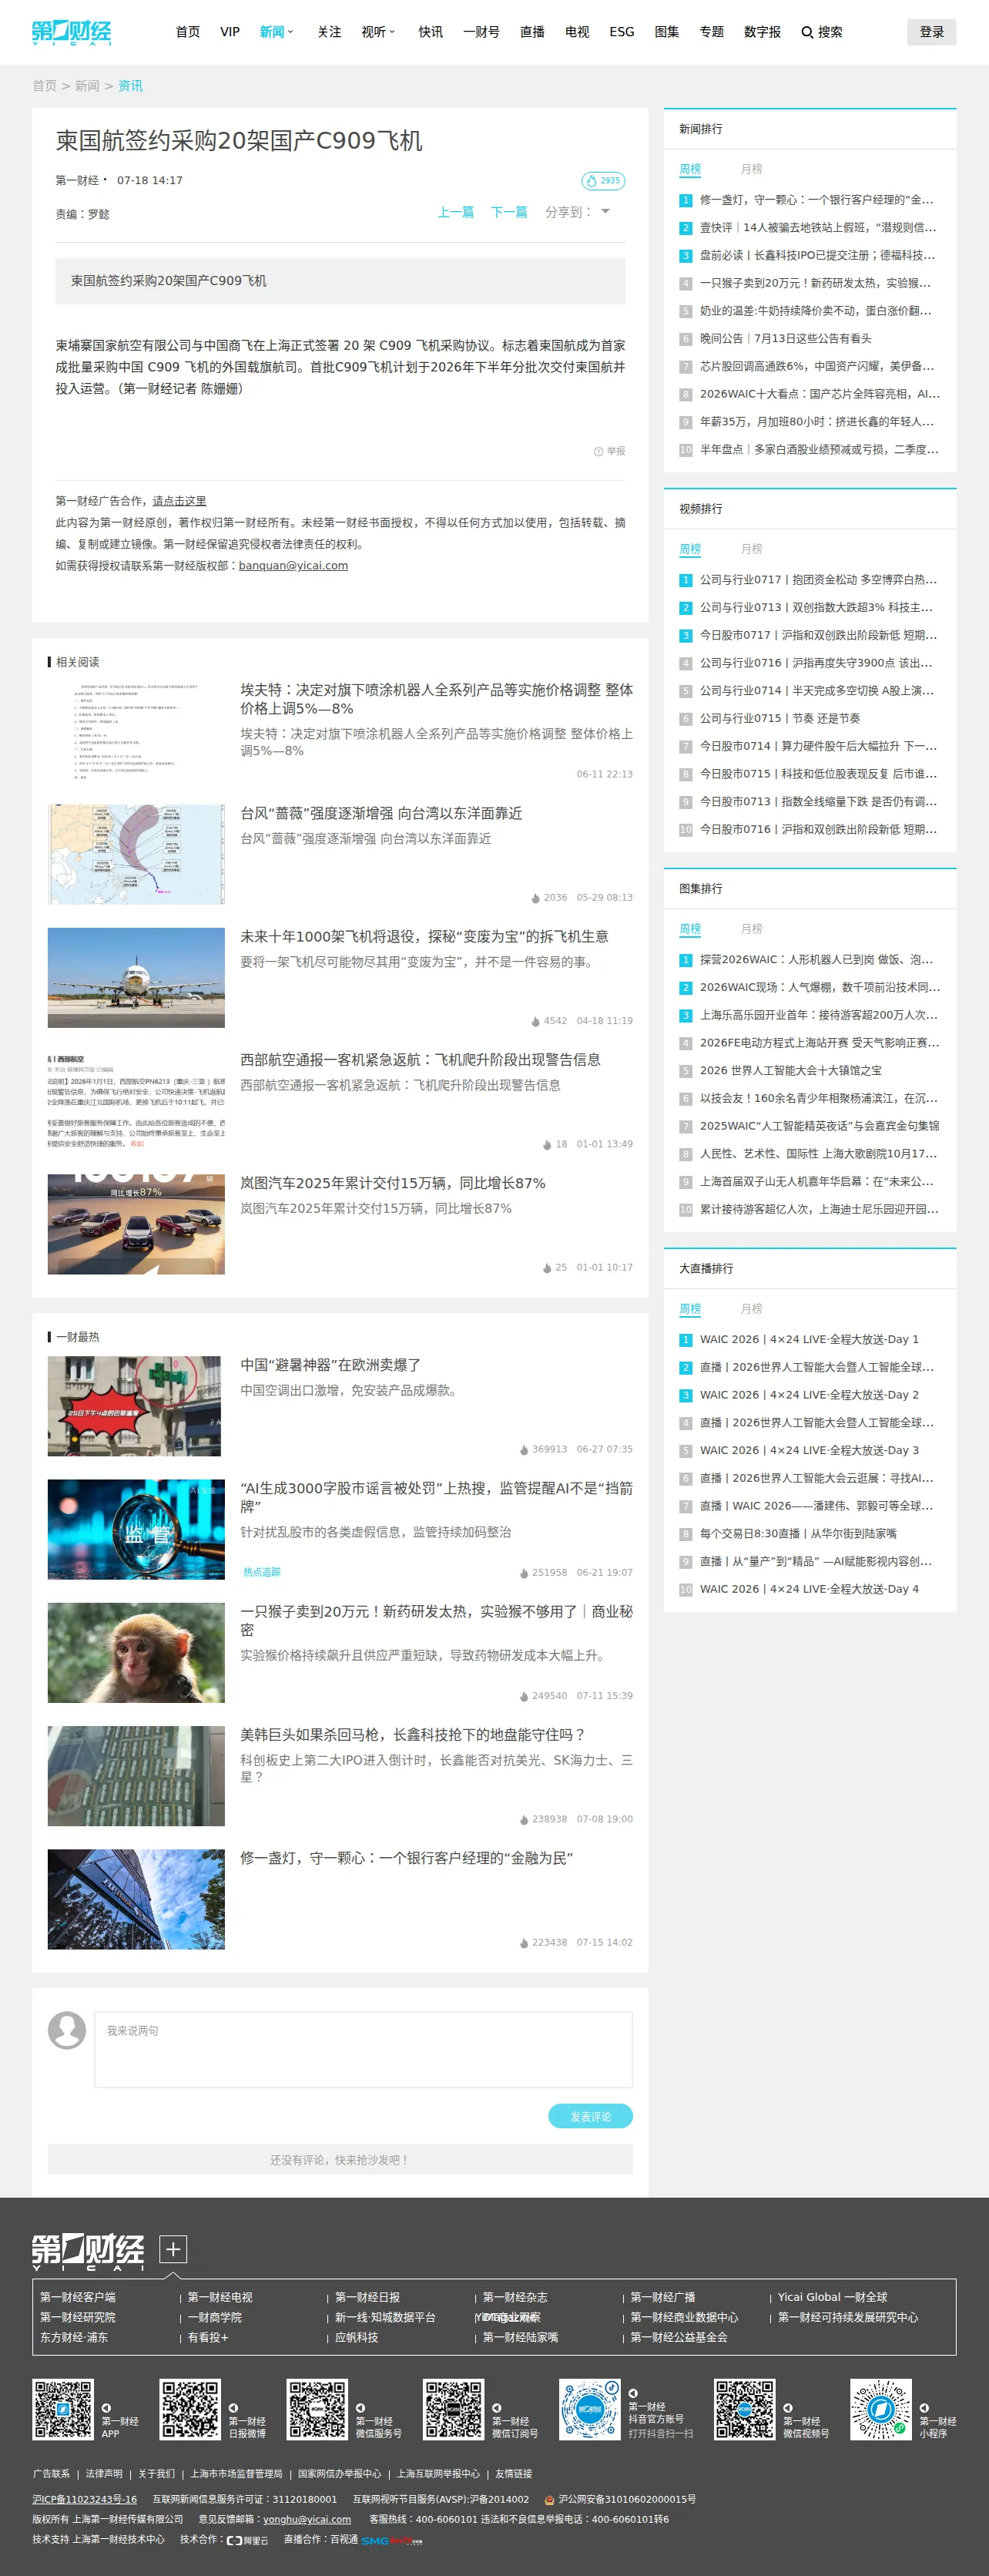
Task: Open 晚间公告｜7月13日这些公告有看头
Action: [x=785, y=339]
